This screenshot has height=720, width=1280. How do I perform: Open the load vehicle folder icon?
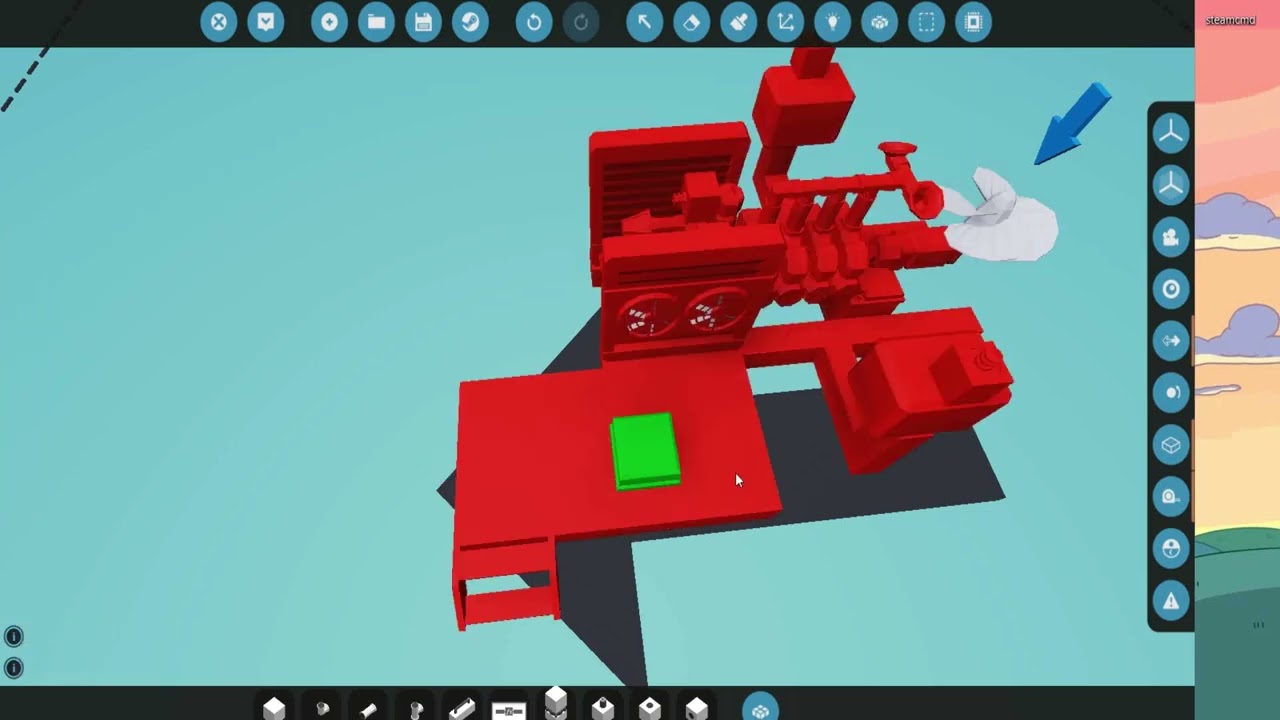coord(377,22)
